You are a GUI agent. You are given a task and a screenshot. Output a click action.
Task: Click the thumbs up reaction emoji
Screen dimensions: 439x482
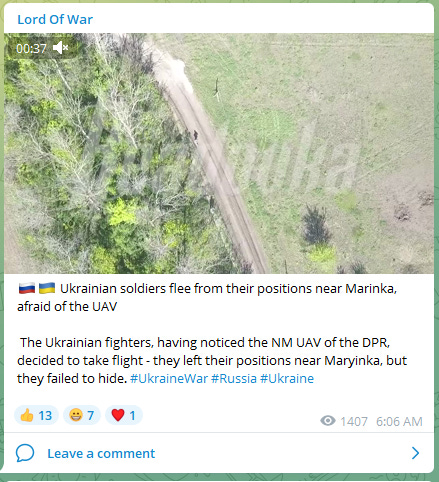[27, 415]
